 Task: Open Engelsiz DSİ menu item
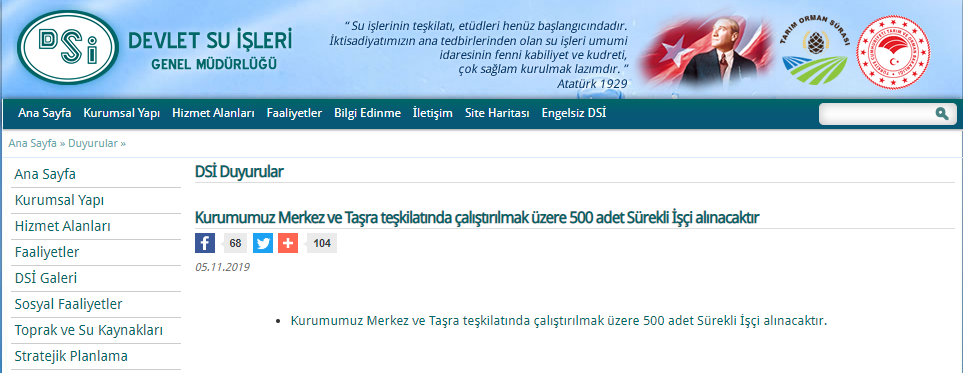click(x=574, y=113)
